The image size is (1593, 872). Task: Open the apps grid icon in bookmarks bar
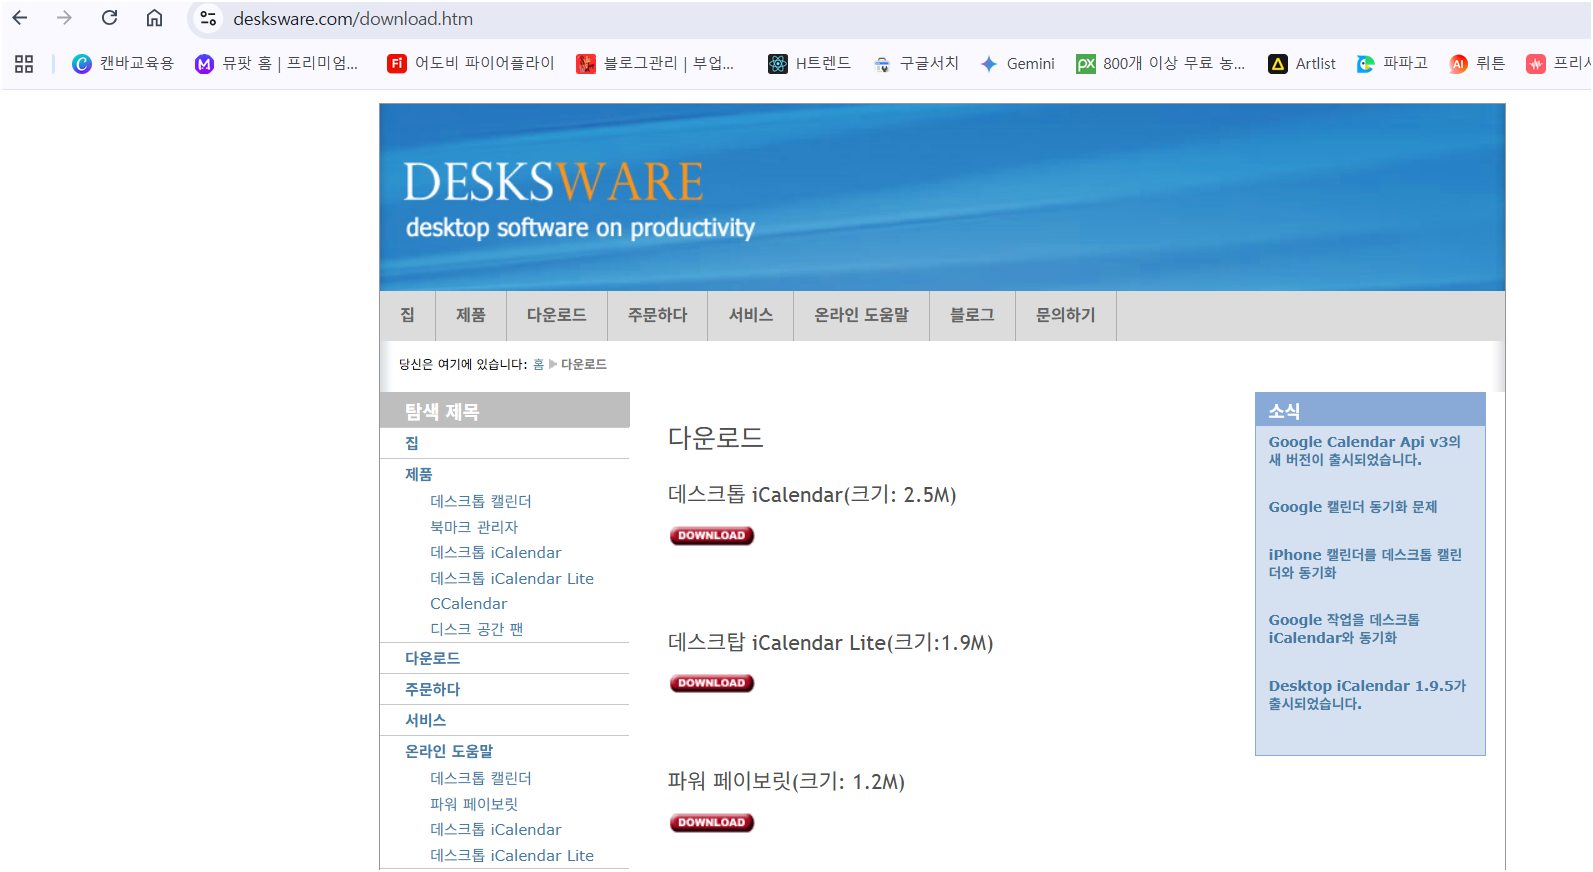pyautogui.click(x=24, y=64)
